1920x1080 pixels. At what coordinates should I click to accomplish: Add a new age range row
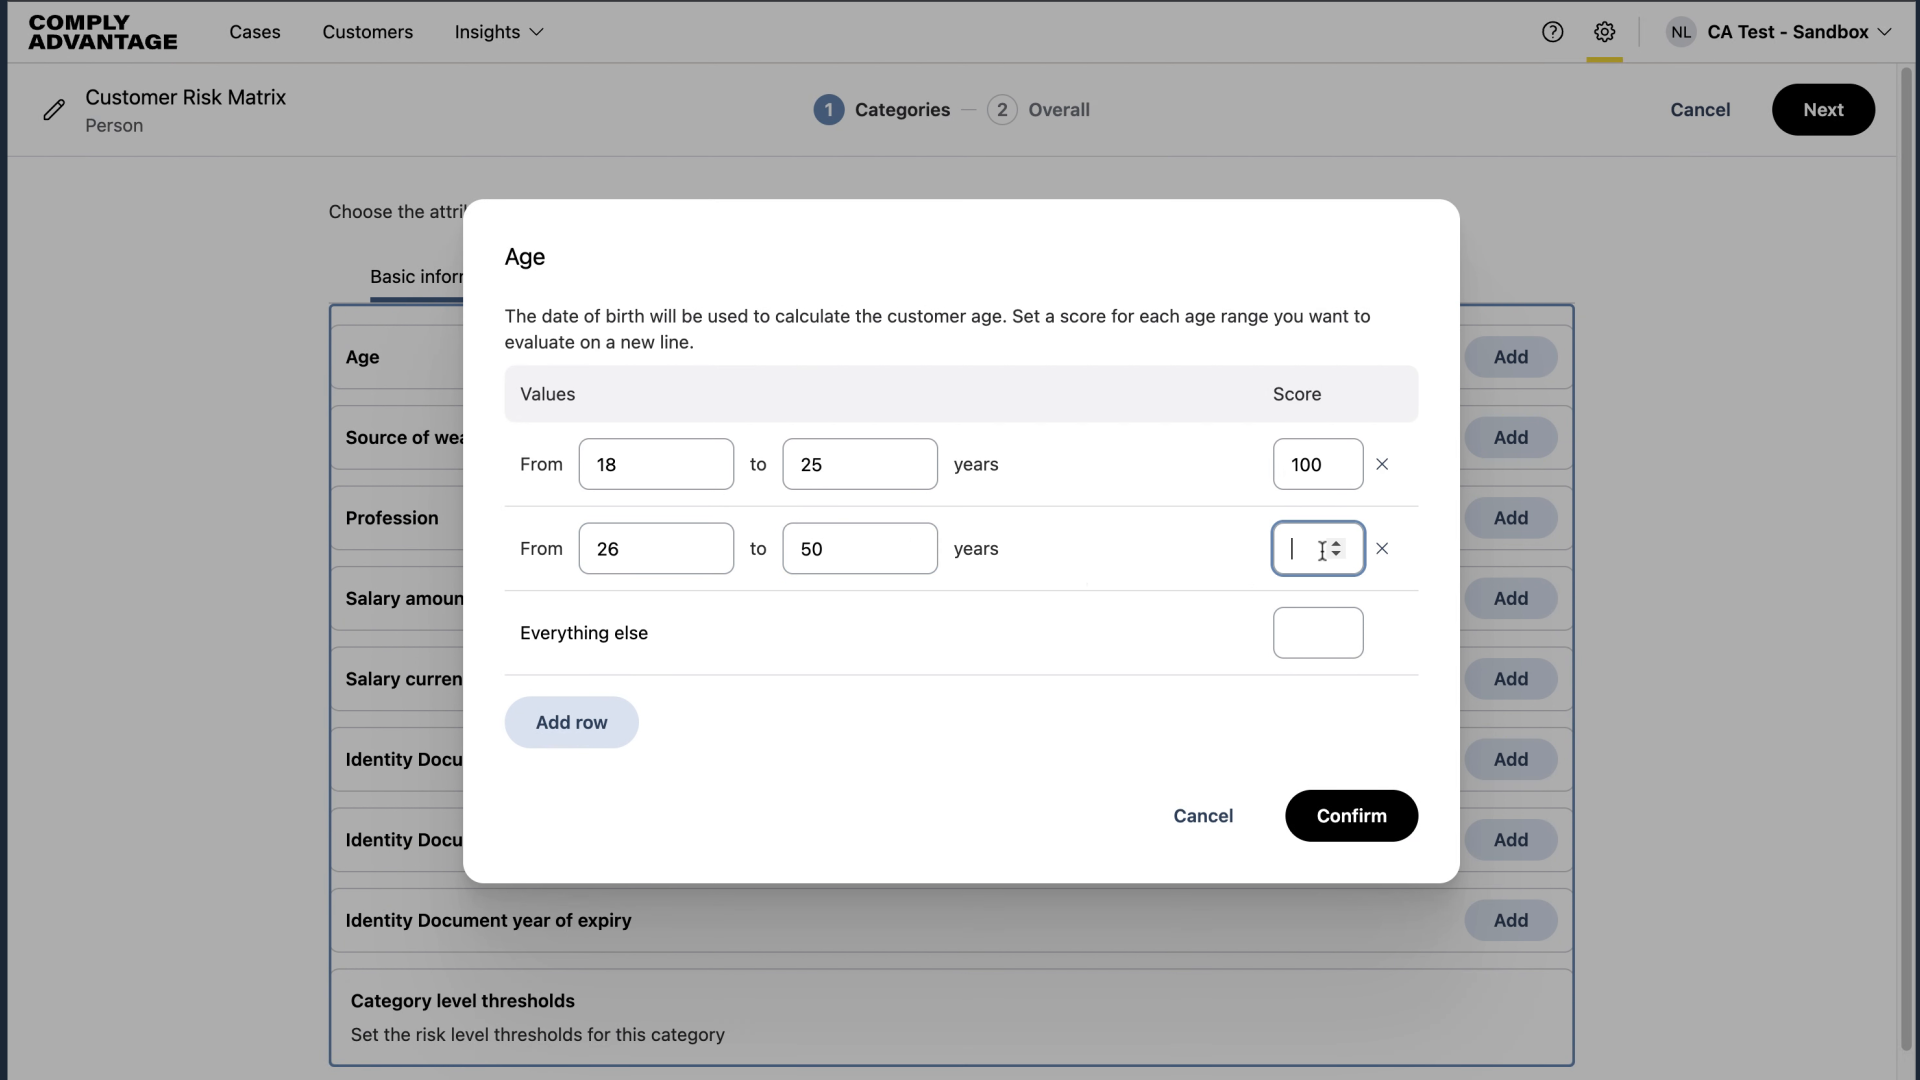571,722
